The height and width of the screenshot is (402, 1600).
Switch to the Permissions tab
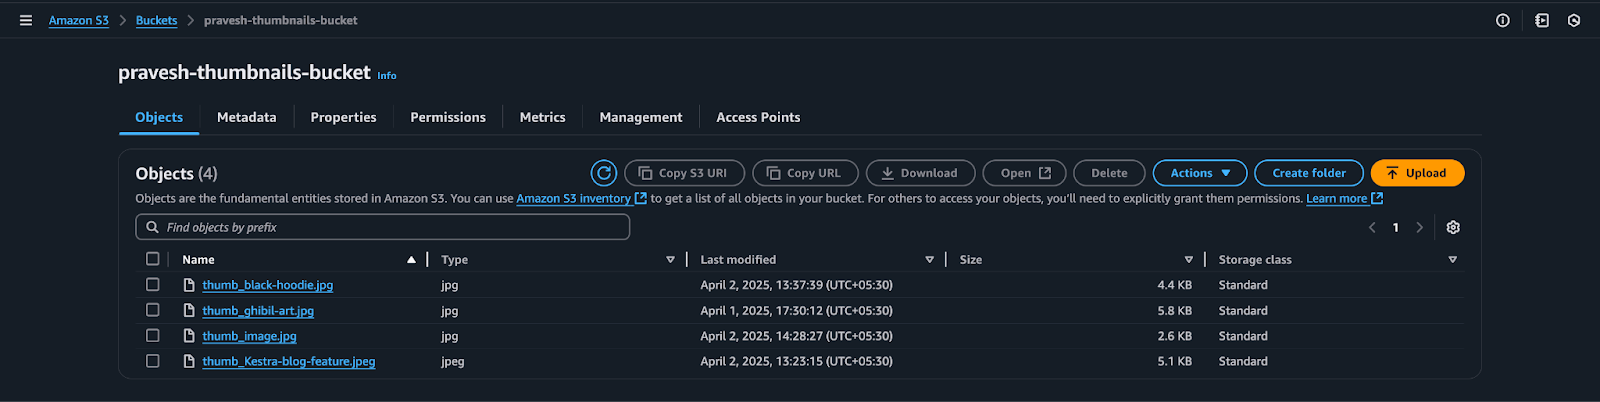(447, 117)
